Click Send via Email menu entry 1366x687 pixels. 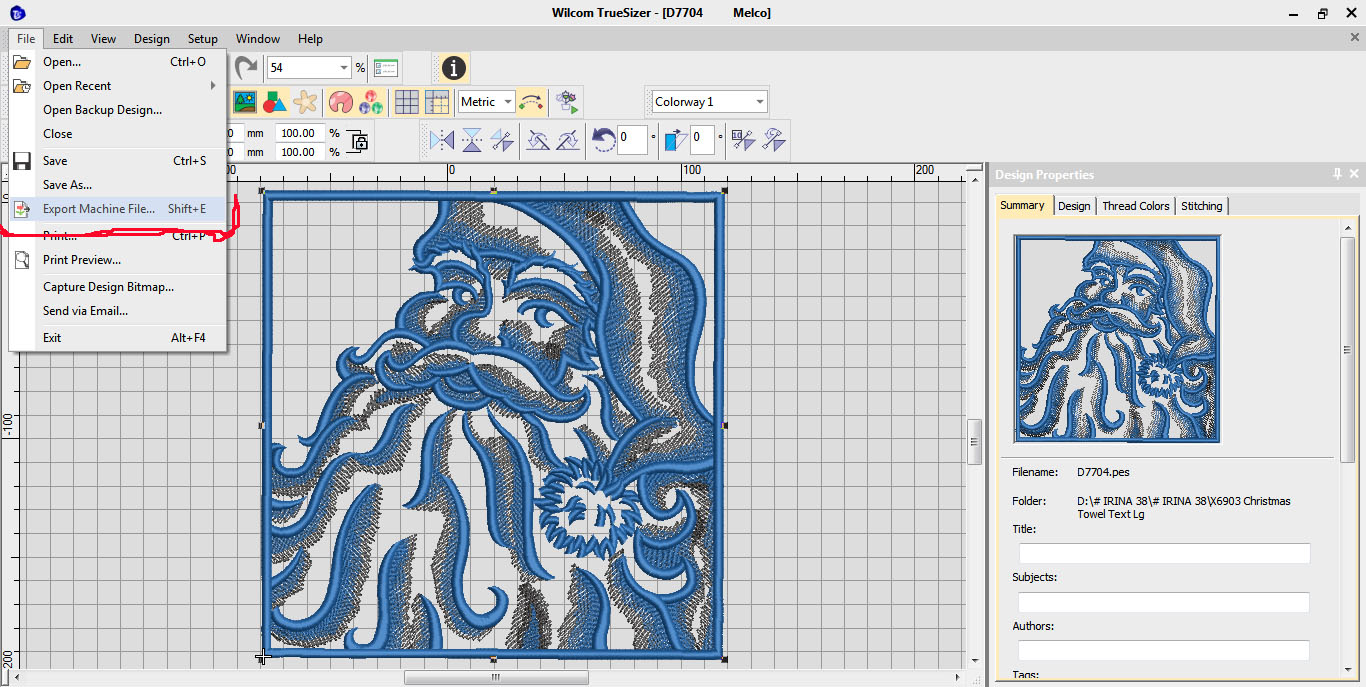[85, 311]
